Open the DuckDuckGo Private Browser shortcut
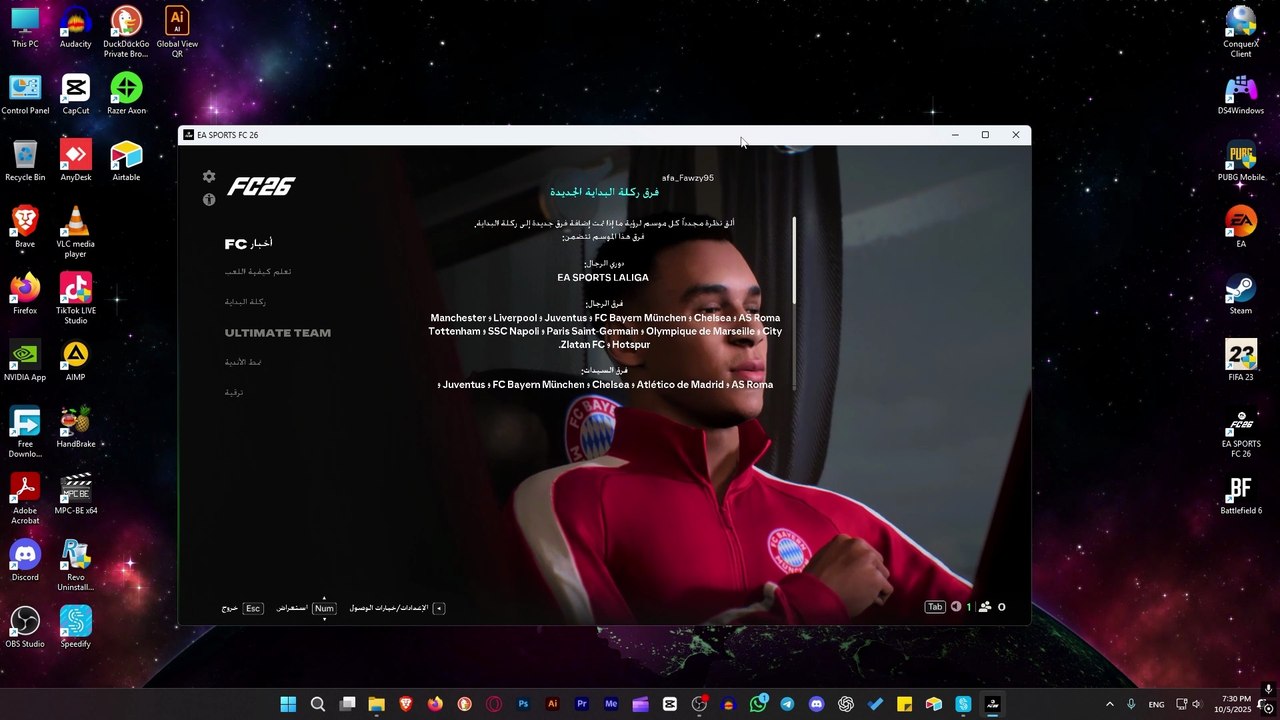Image resolution: width=1280 pixels, height=720 pixels. click(x=126, y=32)
